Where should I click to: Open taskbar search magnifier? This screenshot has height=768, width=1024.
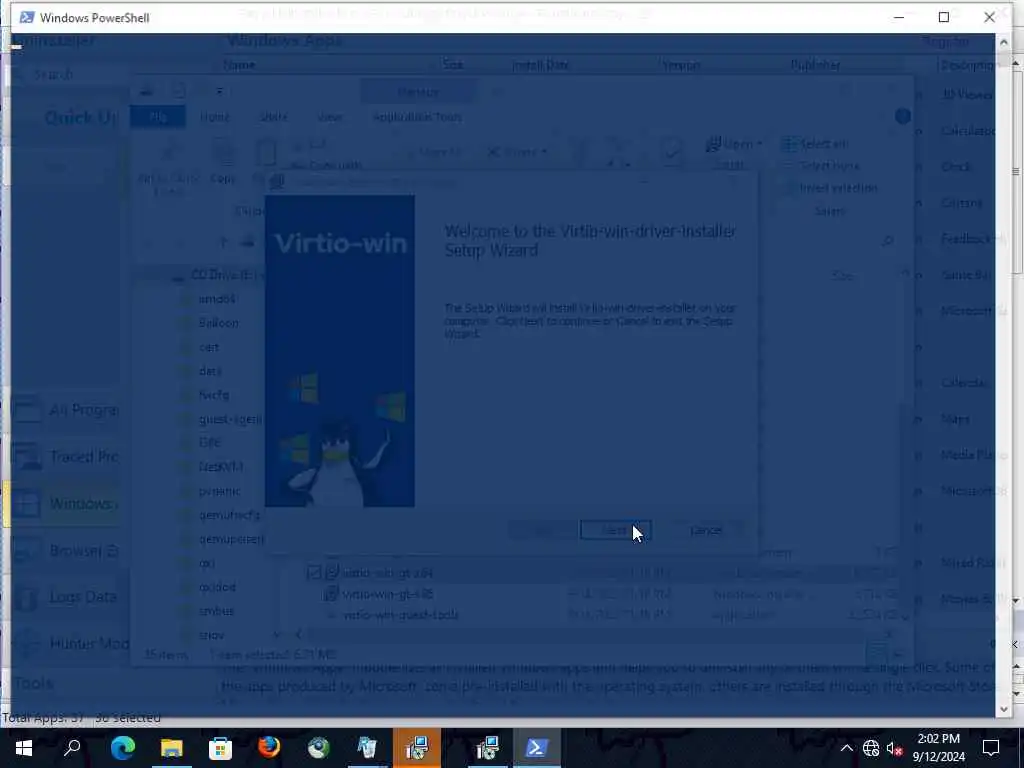point(72,748)
